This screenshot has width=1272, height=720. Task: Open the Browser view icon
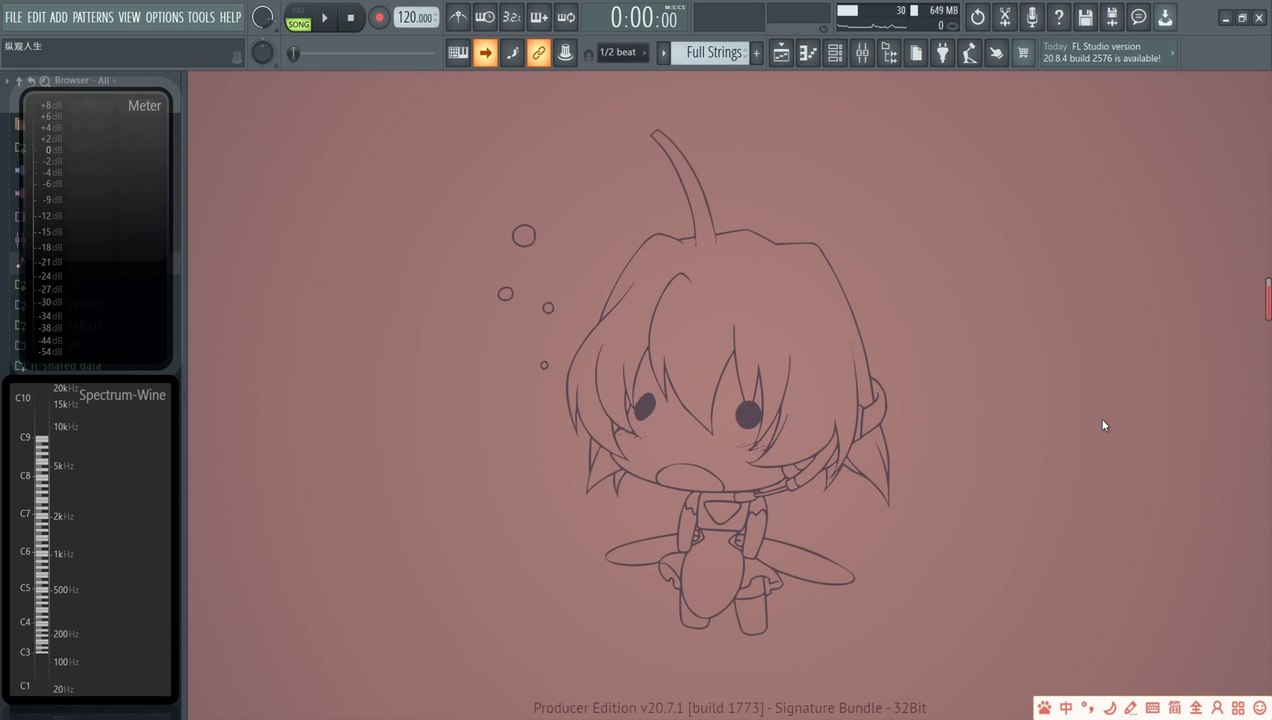(889, 53)
